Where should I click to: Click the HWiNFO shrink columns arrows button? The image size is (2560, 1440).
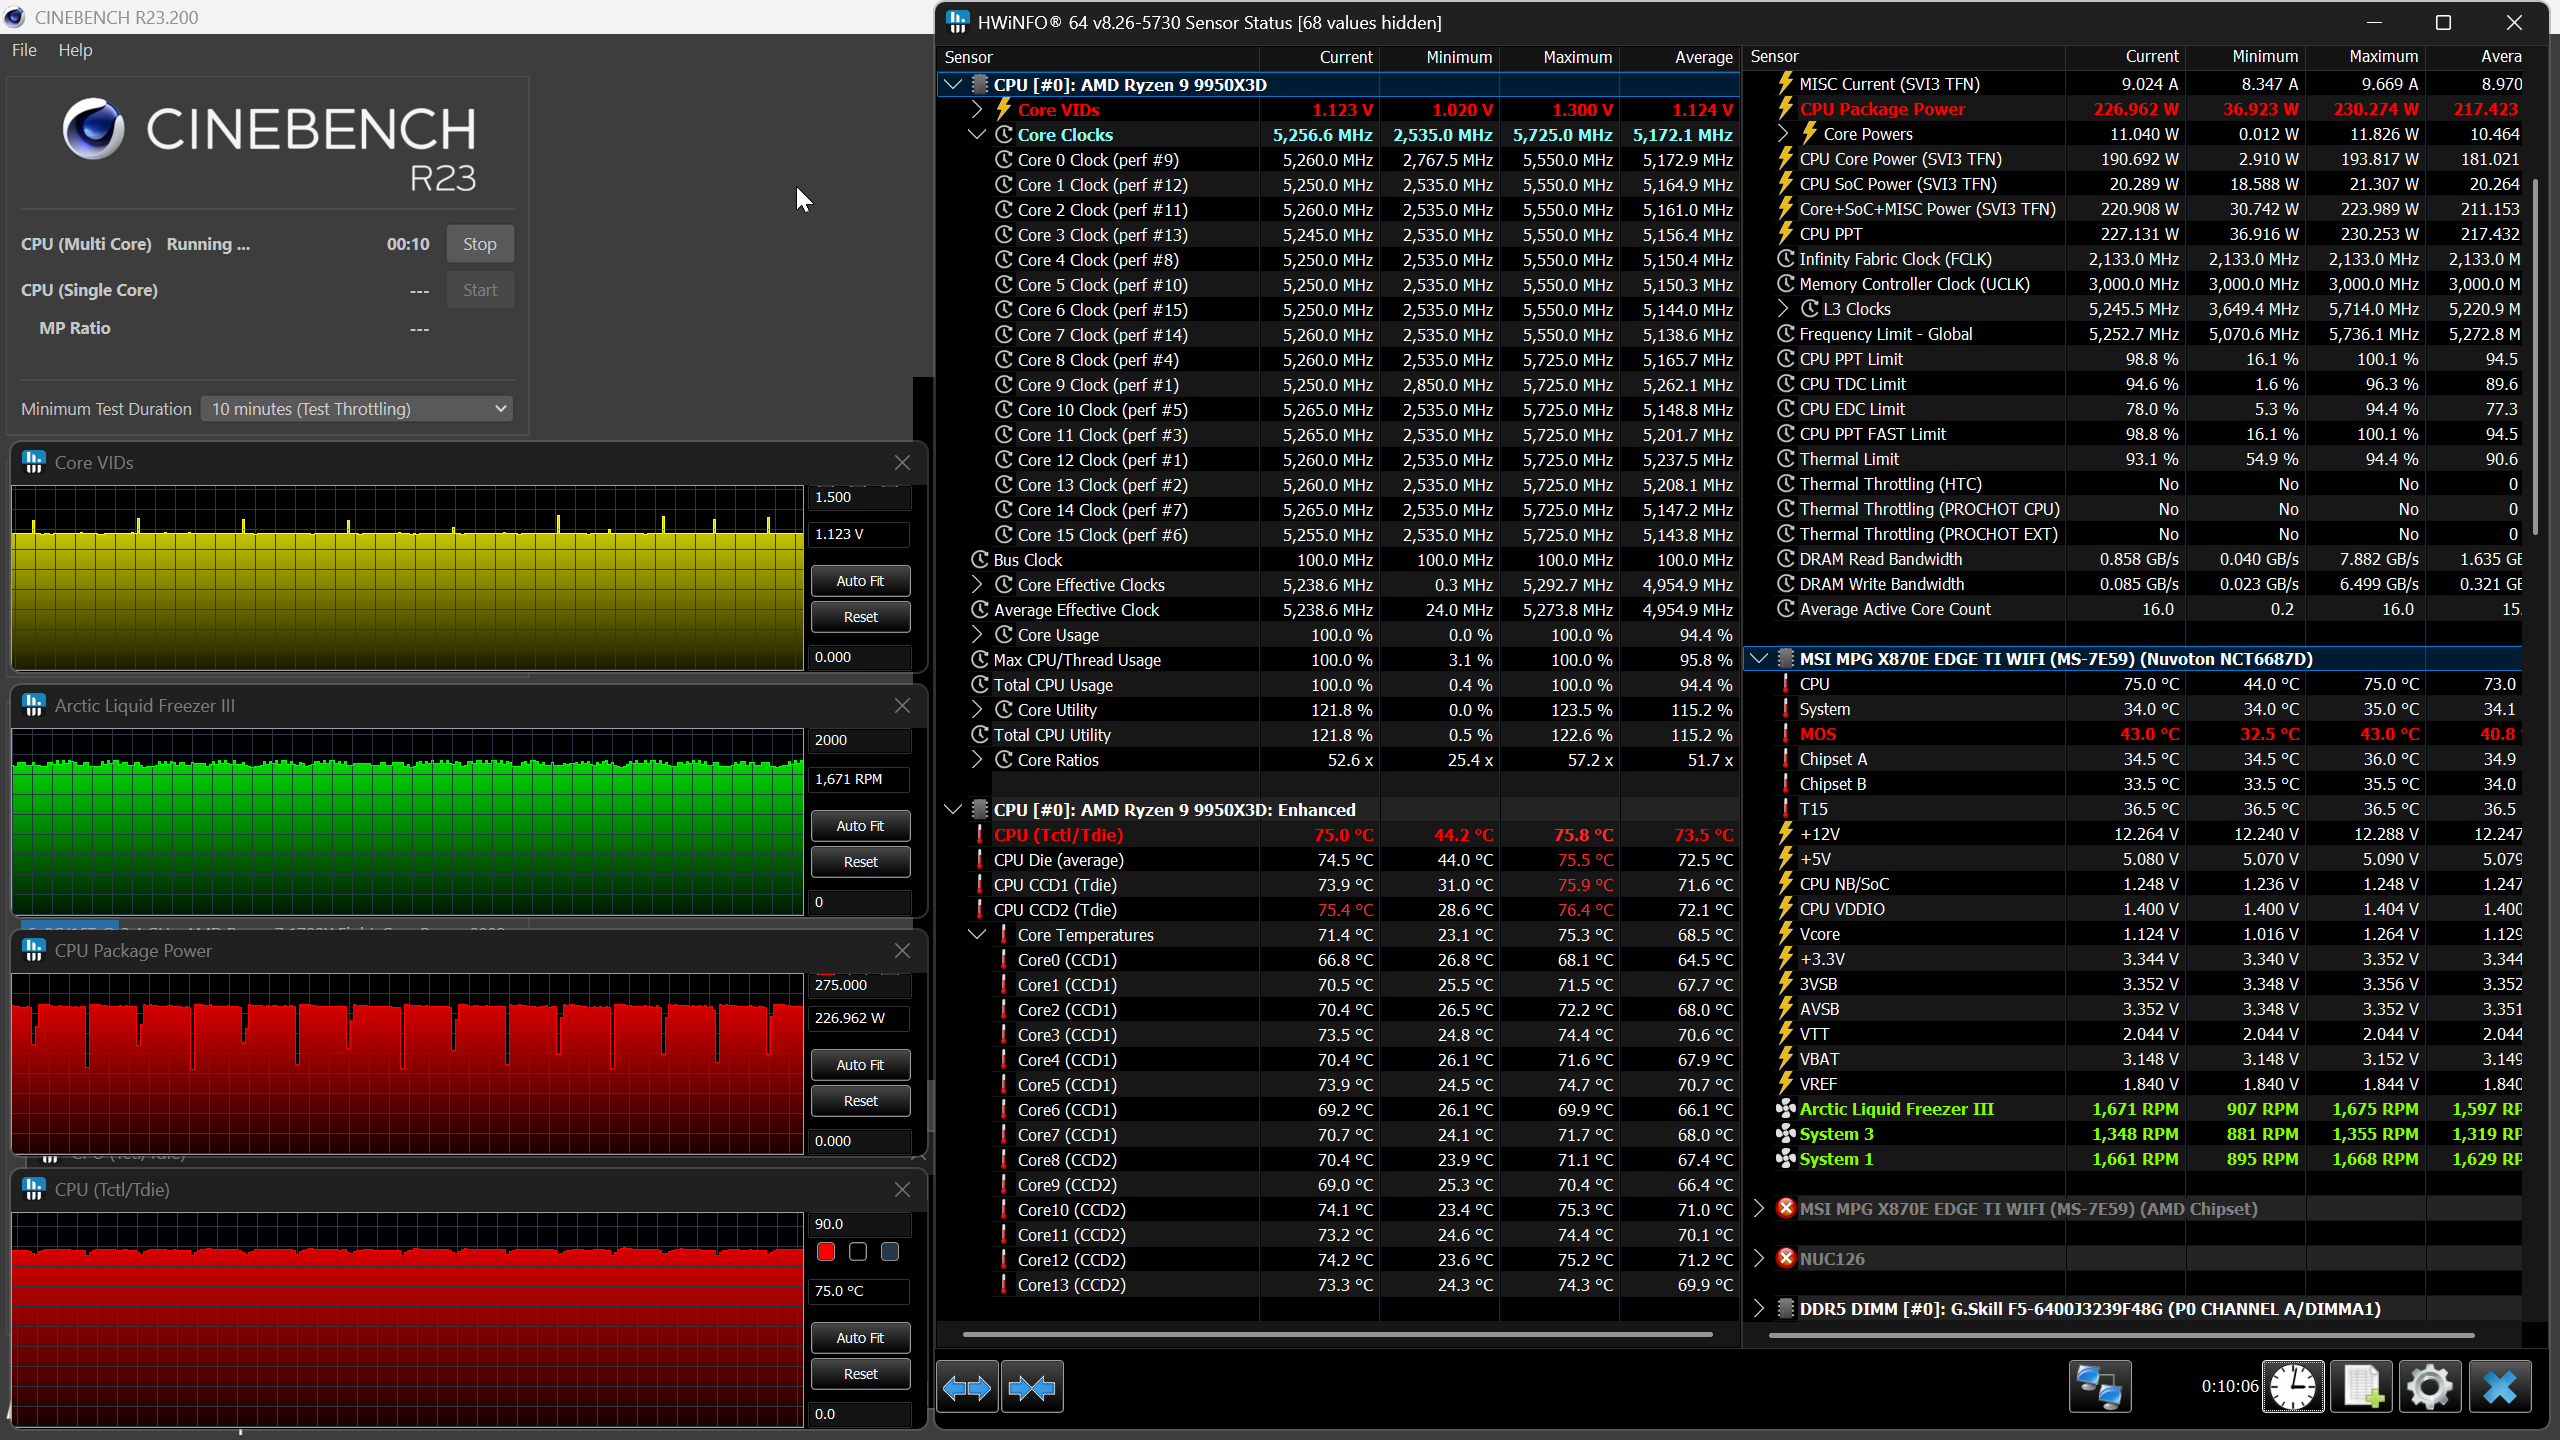(1032, 1387)
